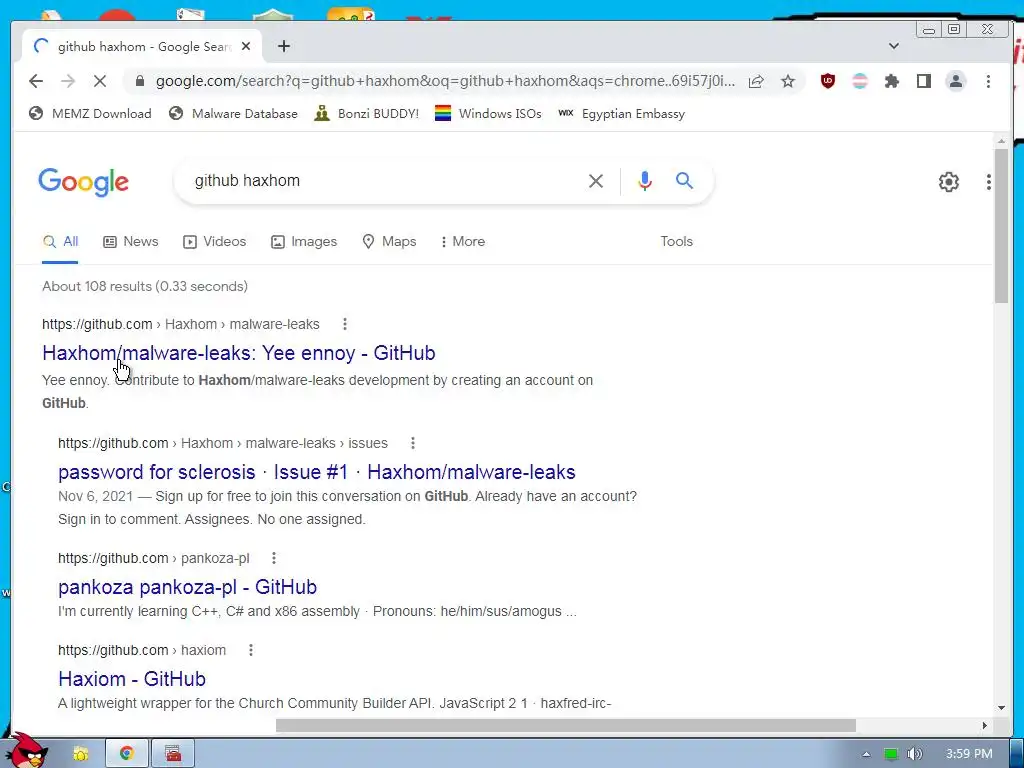This screenshot has height=768, width=1024.
Task: Open the Malware Database bookmark
Action: [233, 114]
